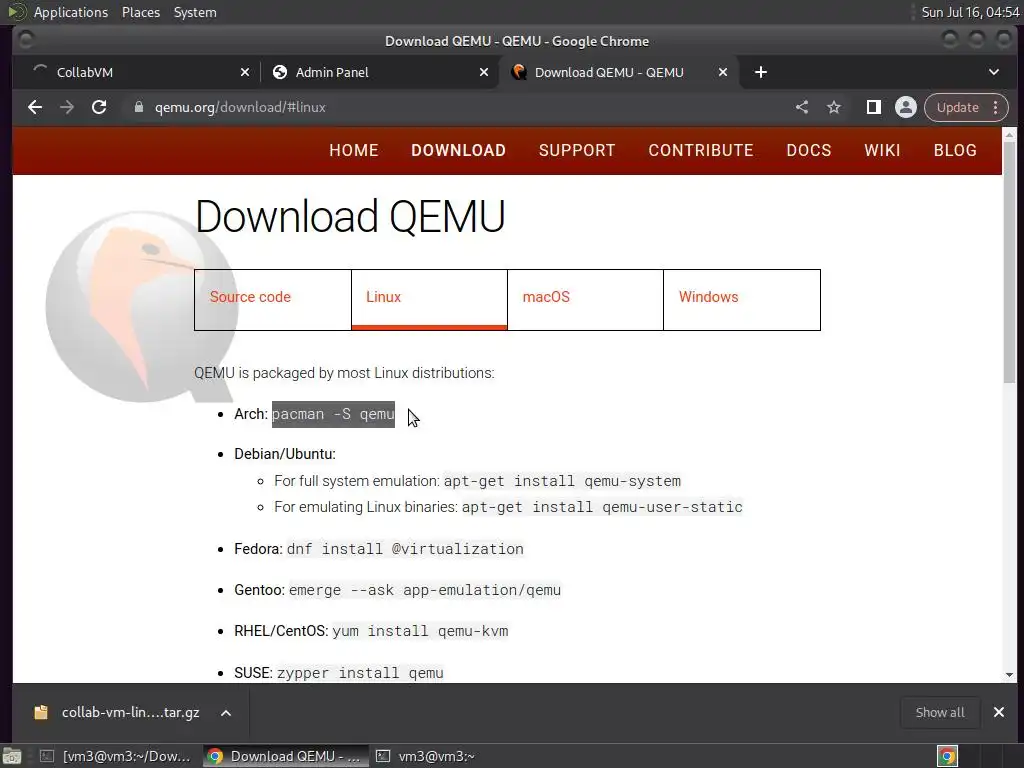The image size is (1024, 768).
Task: Close the Download QEMU tab
Action: (x=723, y=72)
